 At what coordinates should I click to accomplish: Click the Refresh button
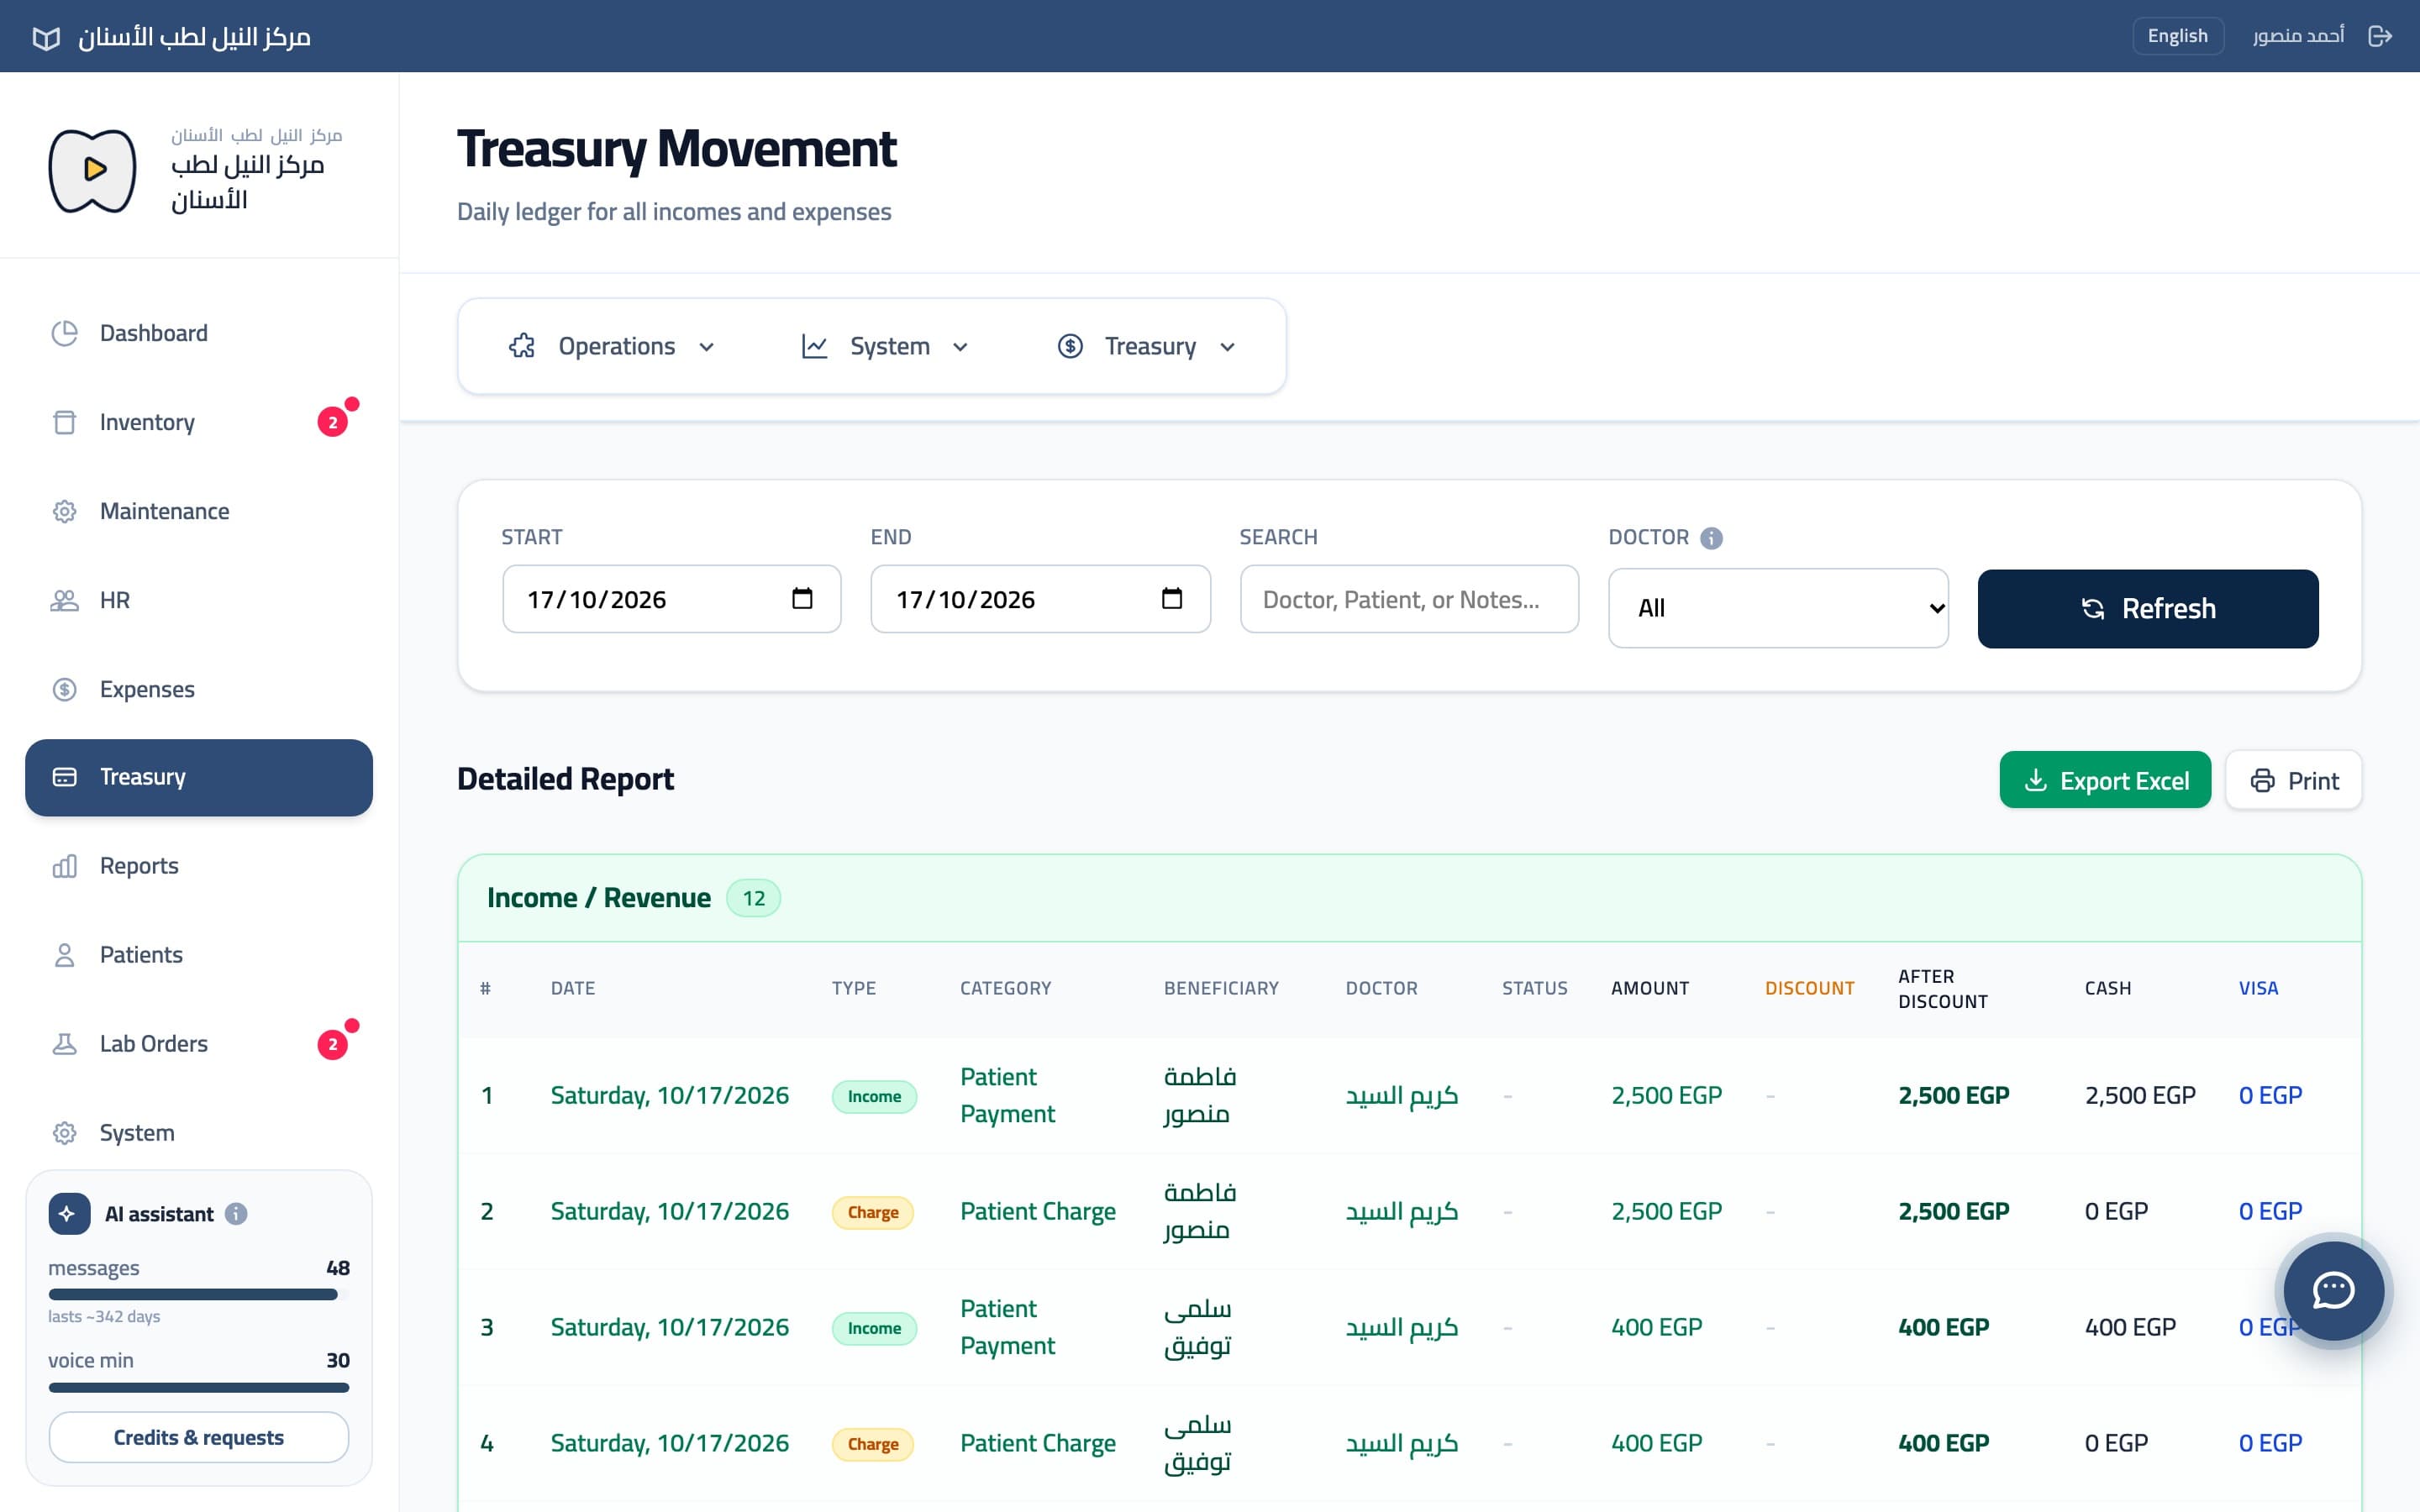[2148, 608]
